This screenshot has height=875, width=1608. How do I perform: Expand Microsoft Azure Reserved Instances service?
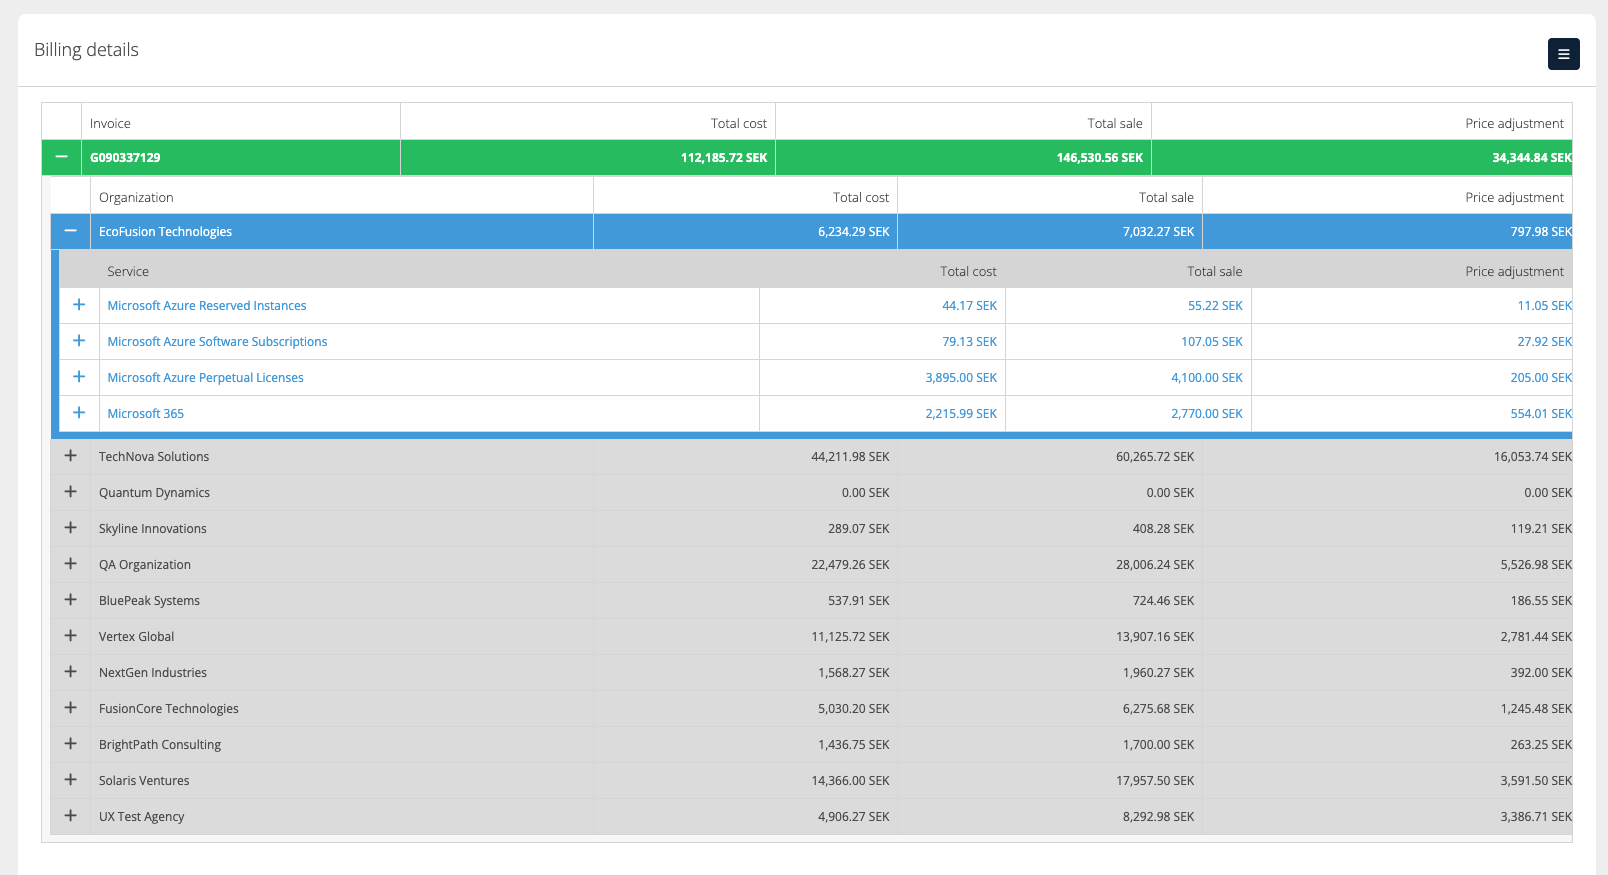[79, 305]
